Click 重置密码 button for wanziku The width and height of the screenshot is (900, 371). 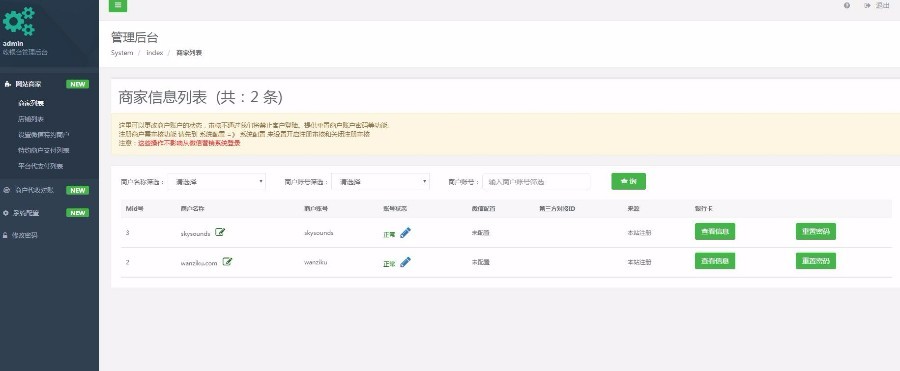pyautogui.click(x=816, y=261)
